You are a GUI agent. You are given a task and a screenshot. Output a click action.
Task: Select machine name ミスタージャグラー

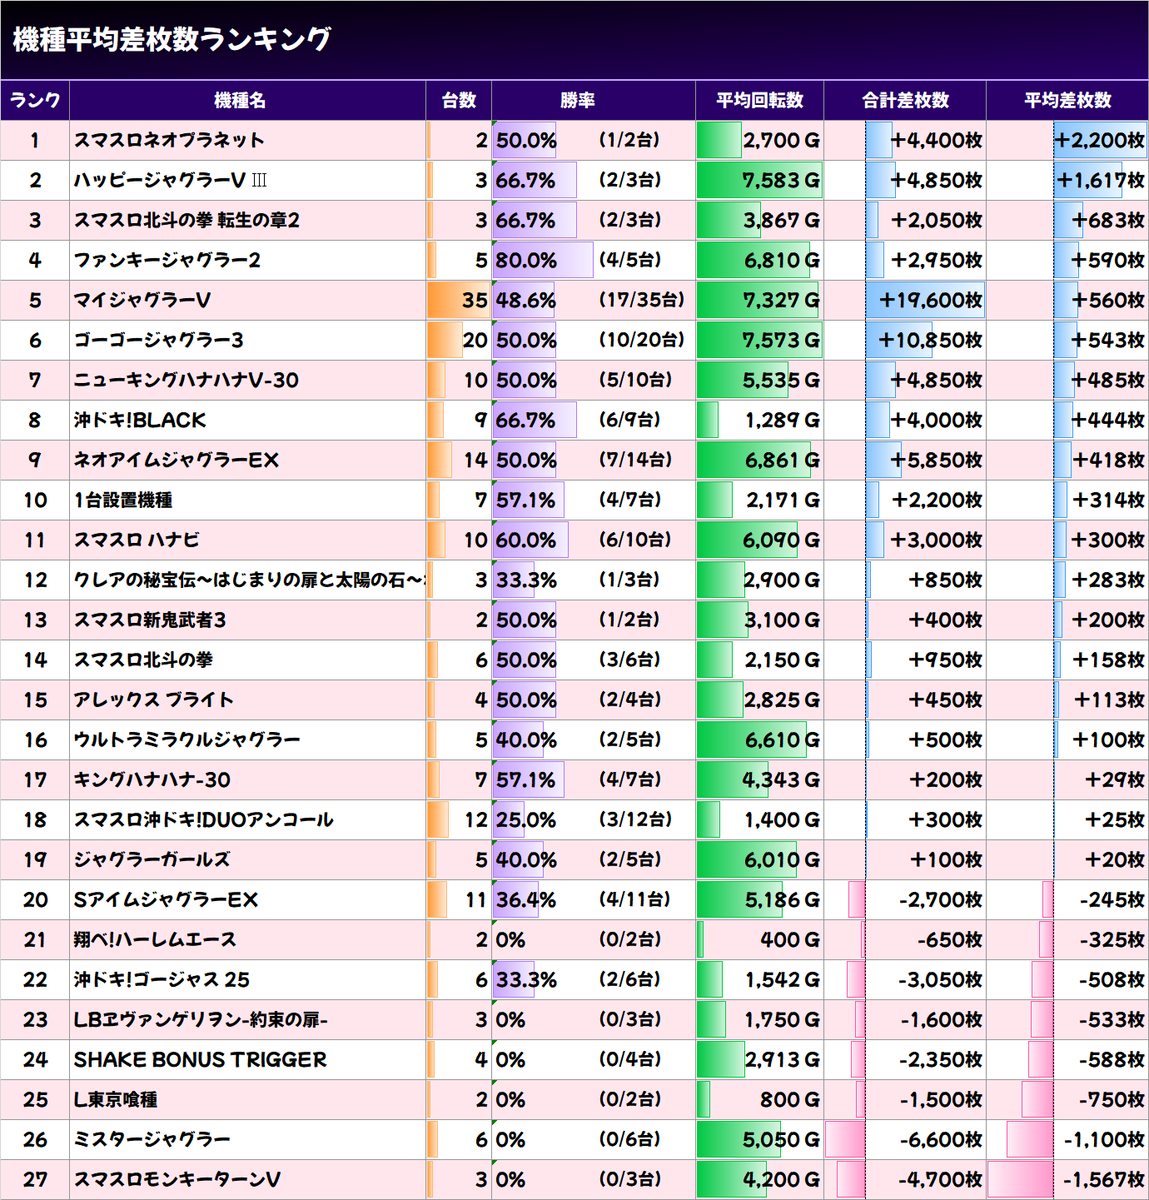(152, 1140)
